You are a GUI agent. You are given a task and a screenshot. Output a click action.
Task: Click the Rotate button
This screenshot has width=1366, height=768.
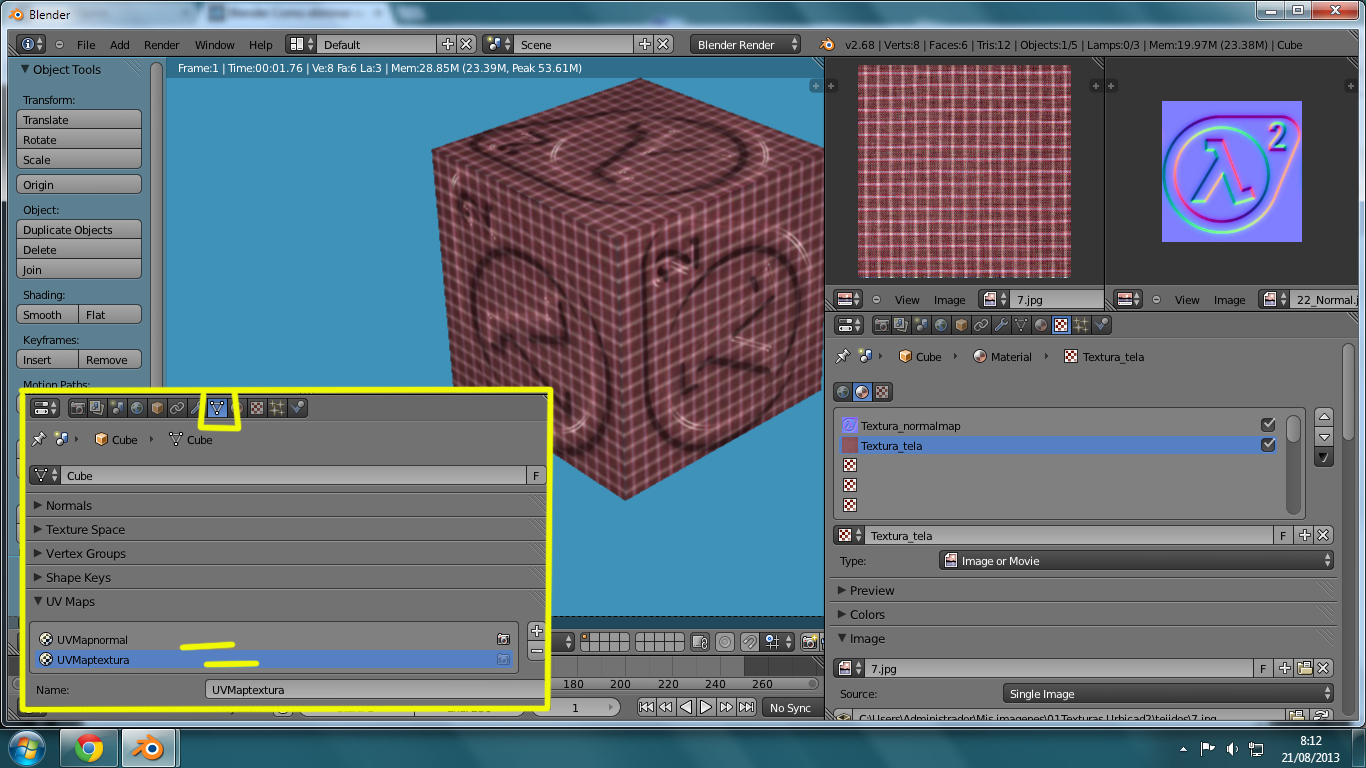[79, 140]
